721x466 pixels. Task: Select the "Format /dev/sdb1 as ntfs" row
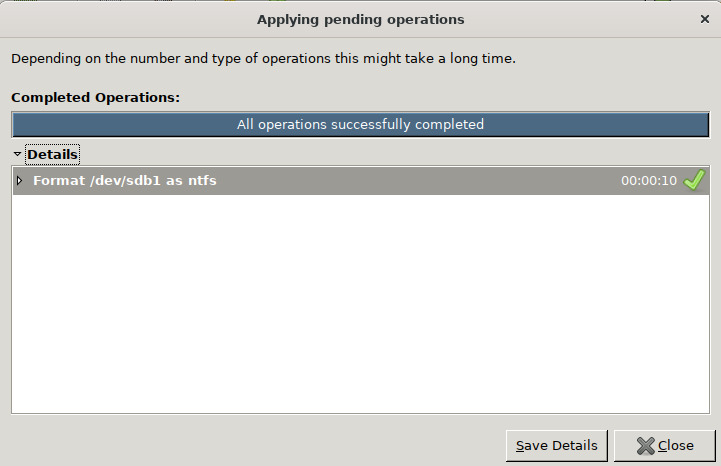[x=300, y=181]
